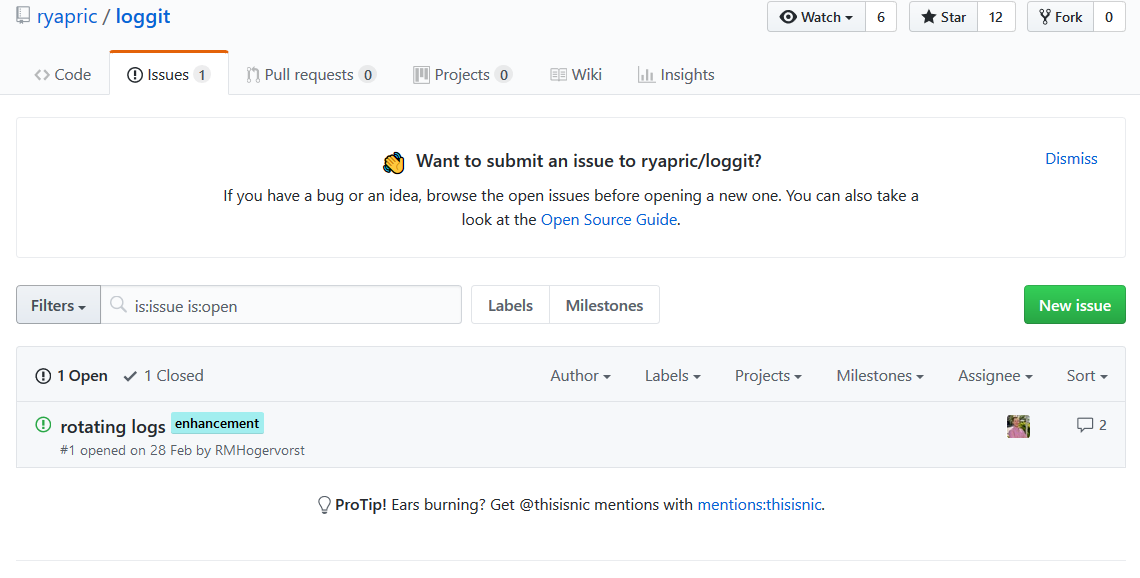Click the comment bubble icon on rotating logs

click(1084, 425)
